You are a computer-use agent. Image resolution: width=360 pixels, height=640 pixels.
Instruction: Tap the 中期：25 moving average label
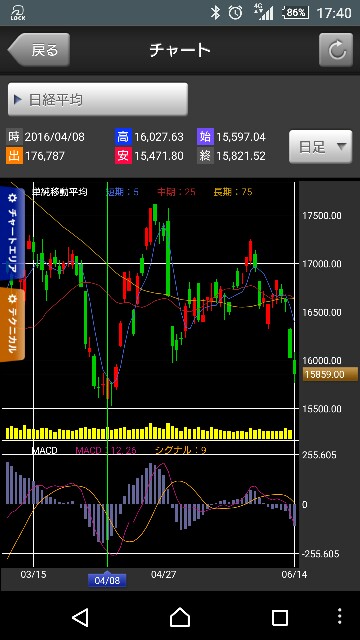[x=176, y=192]
